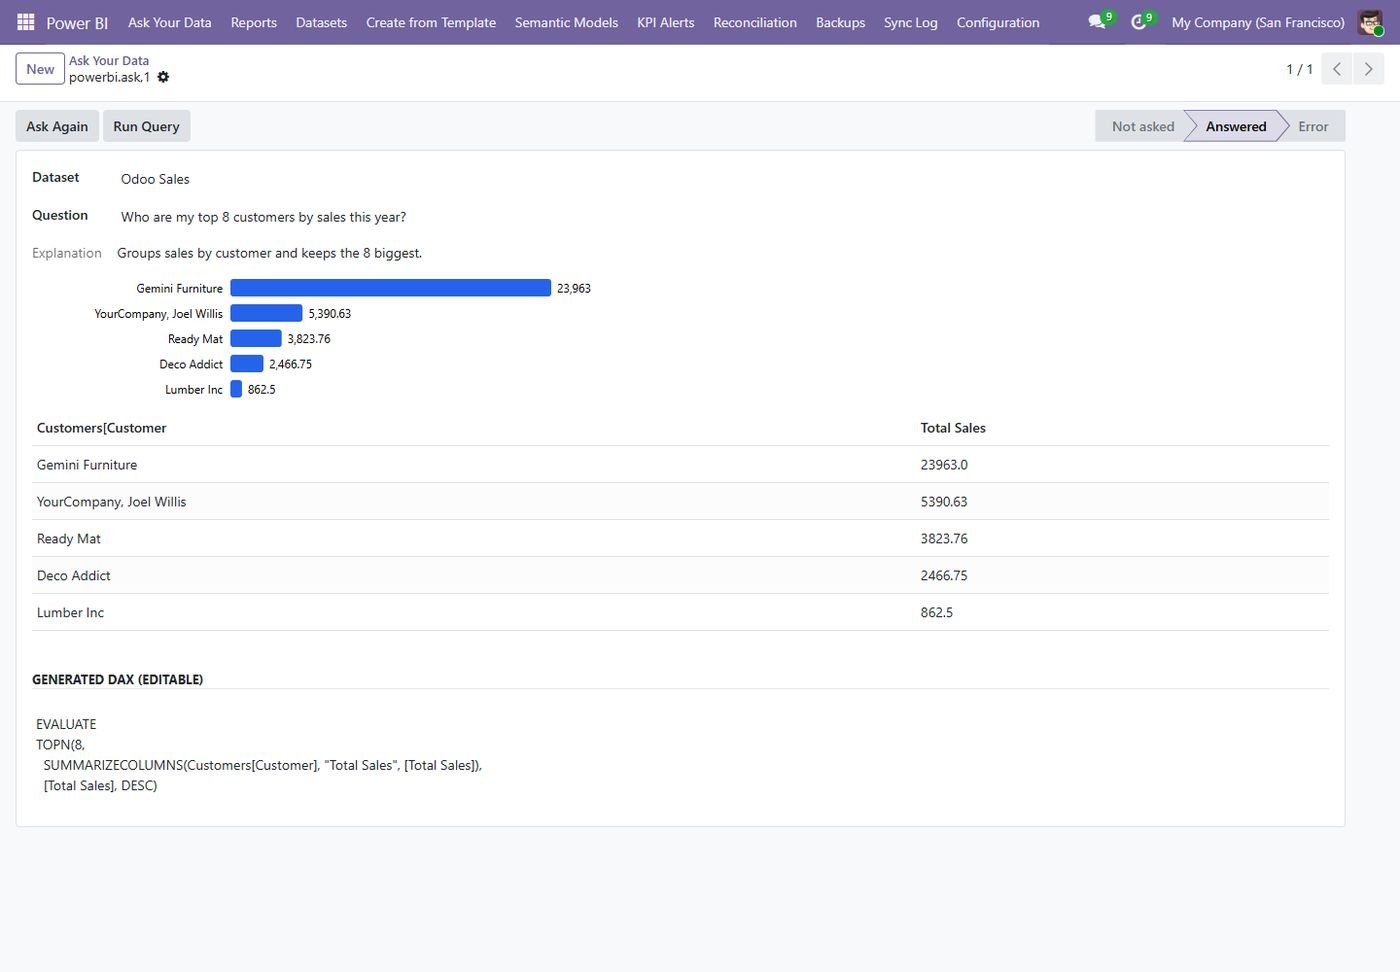1400x972 pixels.
Task: Click the Deco Addict table row
Action: [680, 576]
